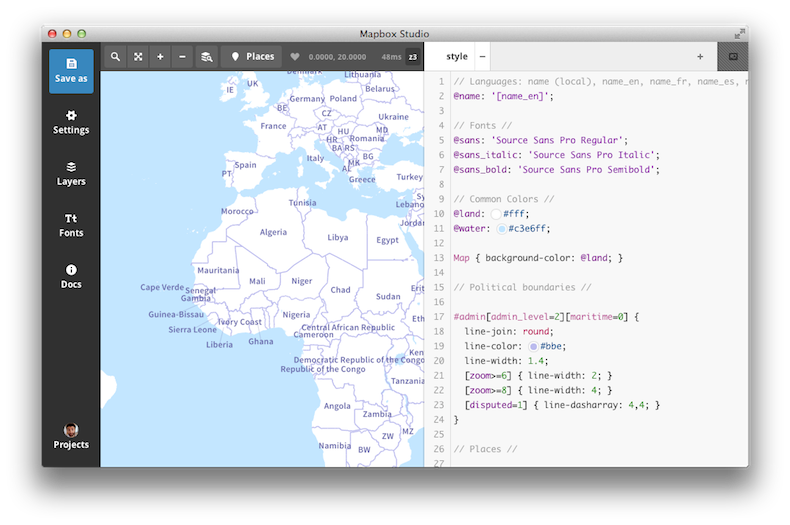The width and height of the screenshot is (790, 525).
Task: Toggle fullscreen map with expand arrows icon
Action: [x=138, y=56]
